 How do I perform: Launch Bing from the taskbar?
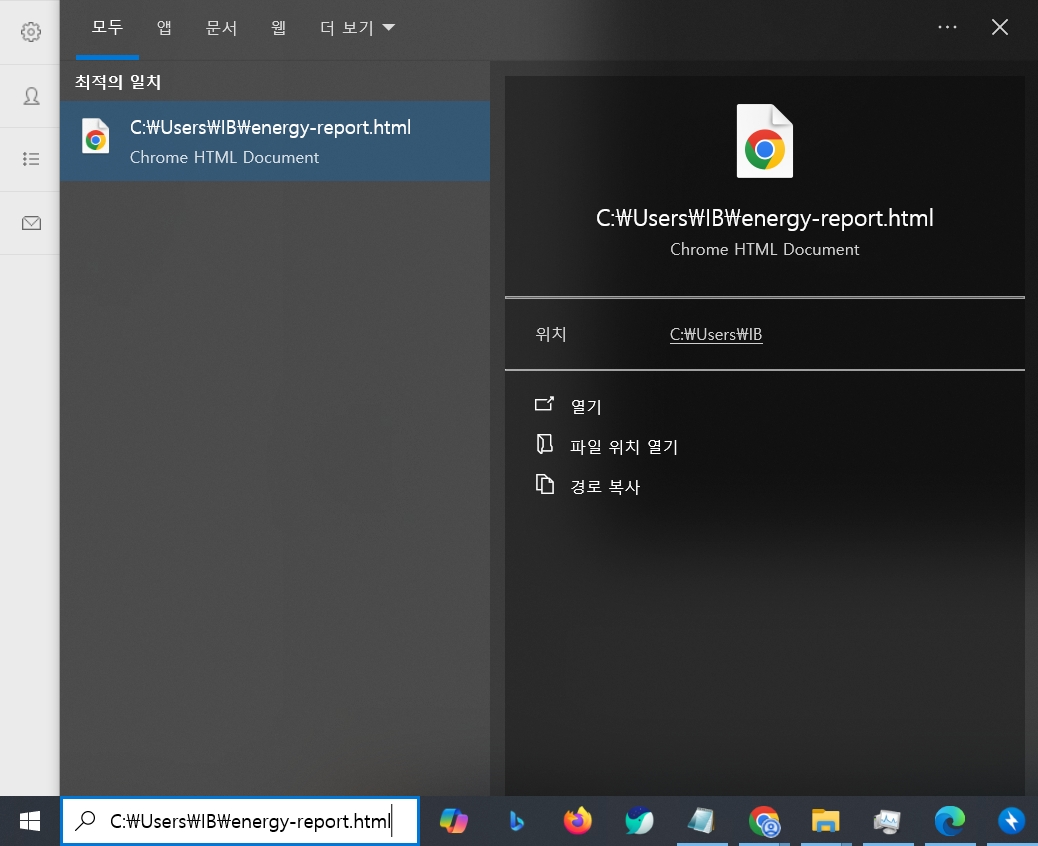coord(516,821)
